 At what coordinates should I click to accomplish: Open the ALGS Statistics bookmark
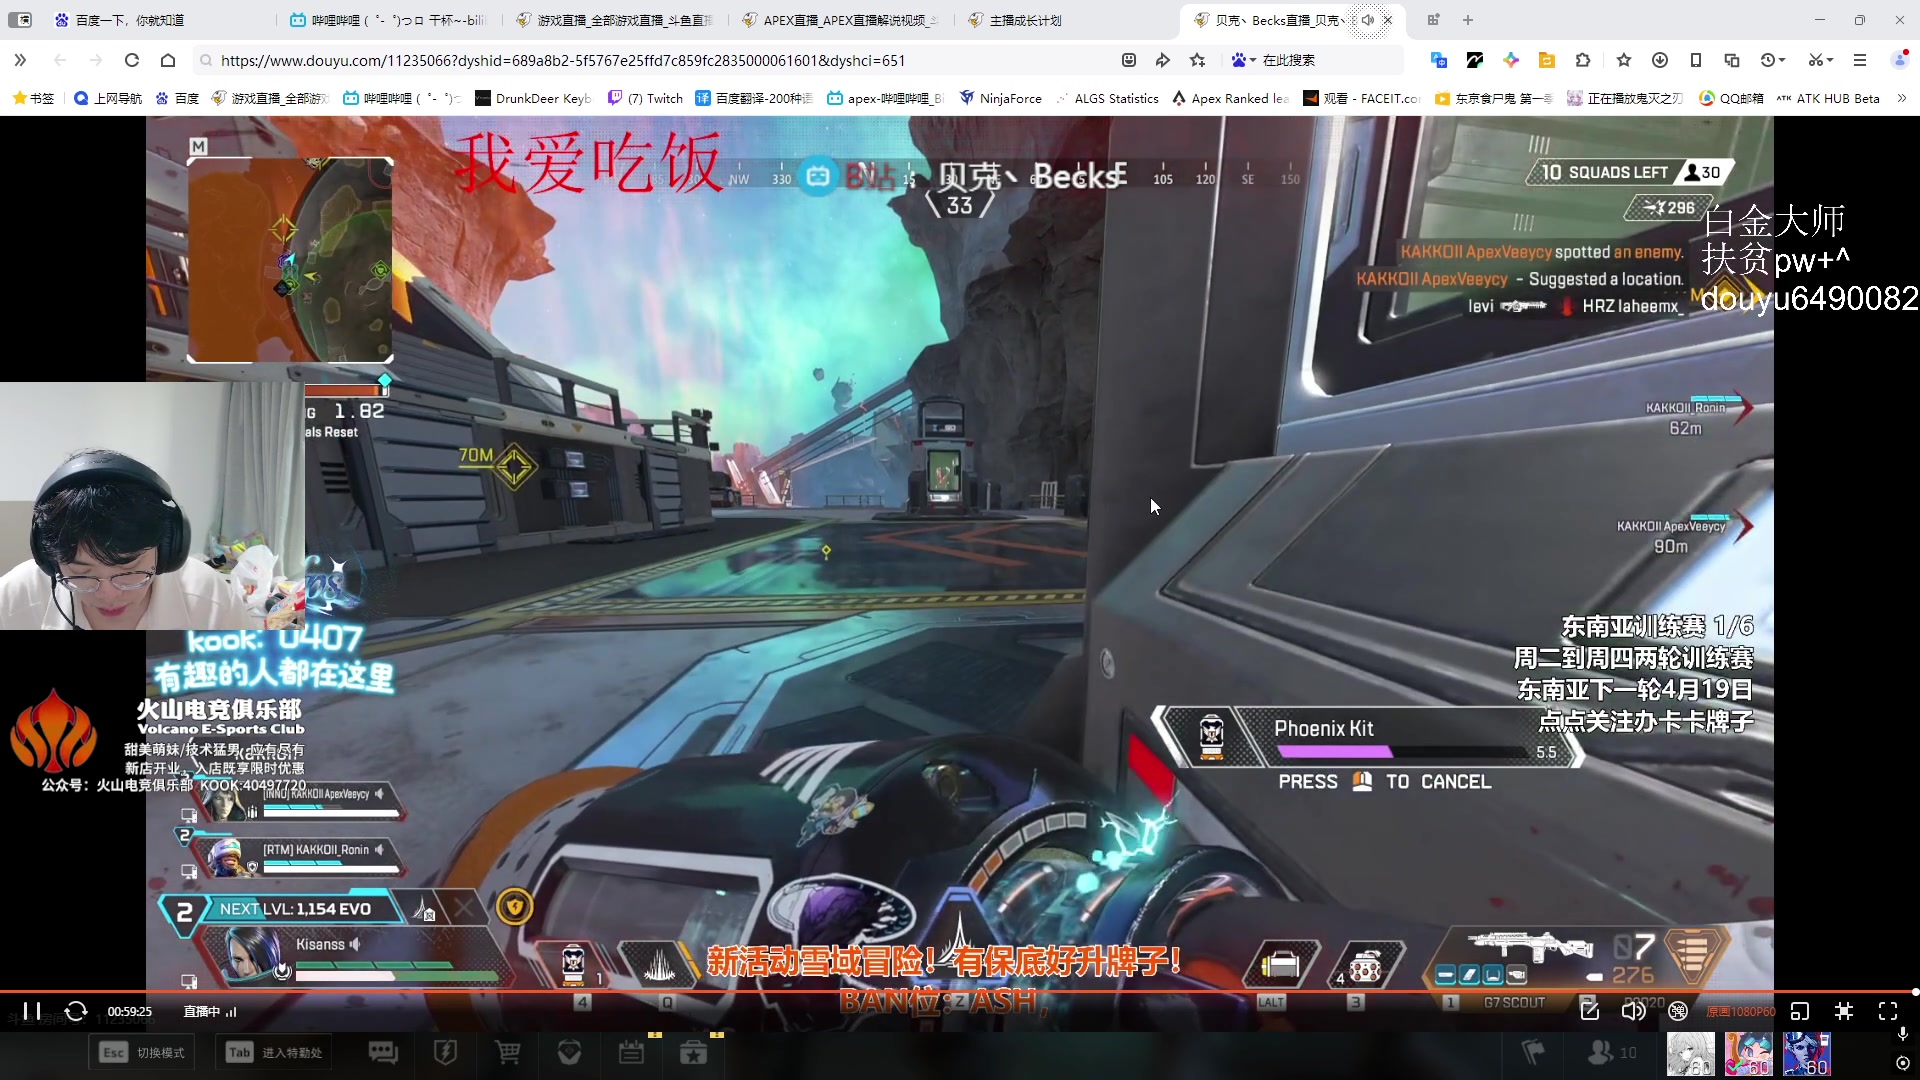pyautogui.click(x=1107, y=98)
